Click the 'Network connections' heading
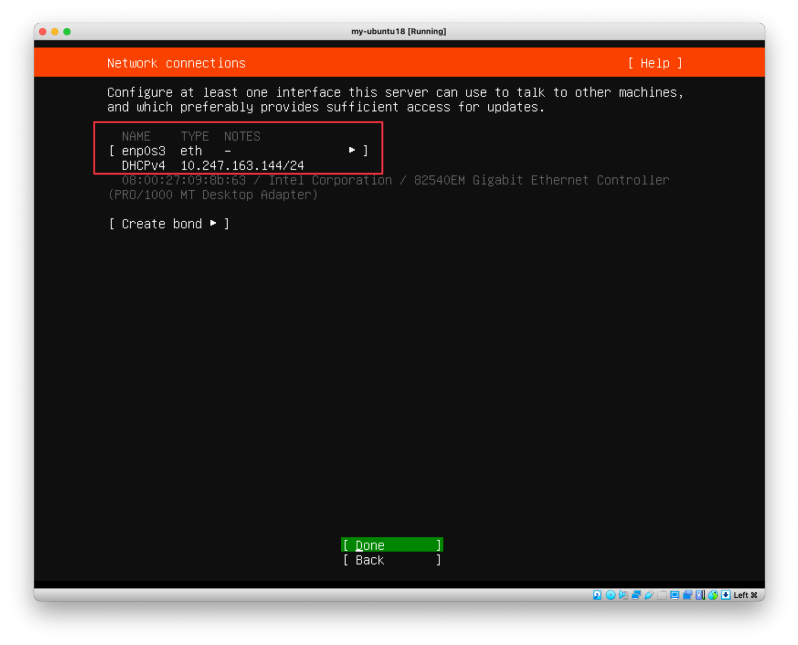Screen dimensions: 798x645 point(176,63)
